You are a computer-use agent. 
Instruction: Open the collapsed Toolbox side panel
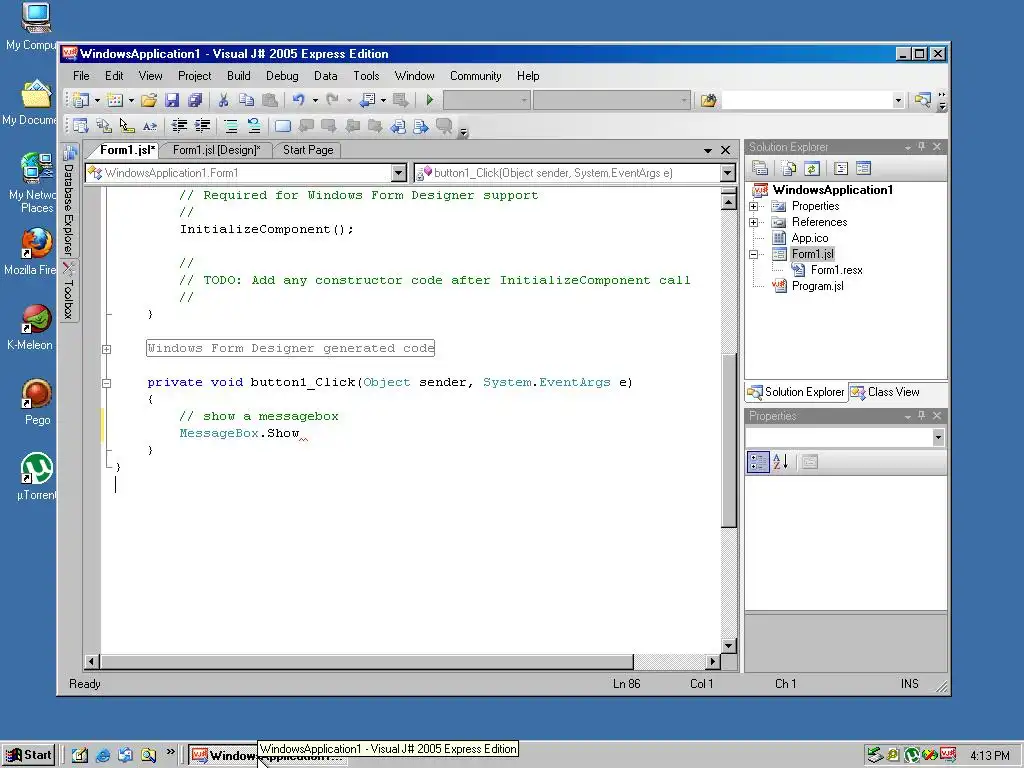[x=69, y=291]
